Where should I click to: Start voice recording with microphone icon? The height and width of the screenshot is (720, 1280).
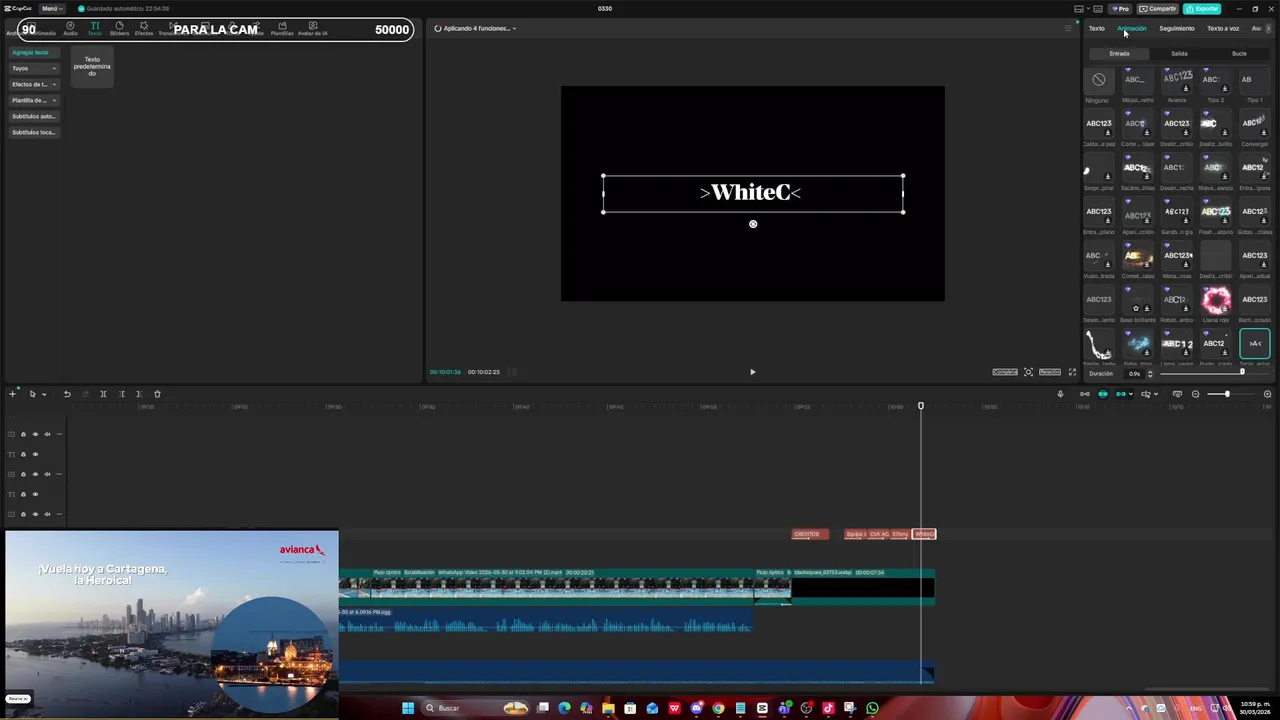click(1060, 394)
